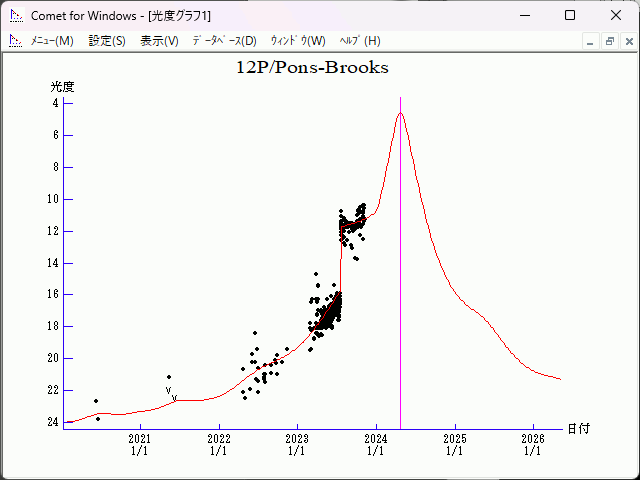Restore down the inner graph window
Viewport: 640px width, 480px height.
(x=609, y=41)
